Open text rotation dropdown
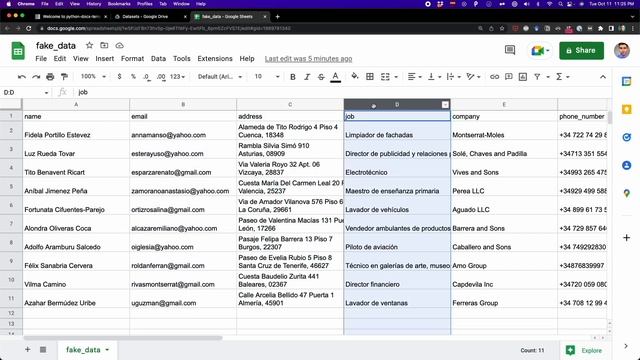This screenshot has width=640, height=360. click(473, 77)
